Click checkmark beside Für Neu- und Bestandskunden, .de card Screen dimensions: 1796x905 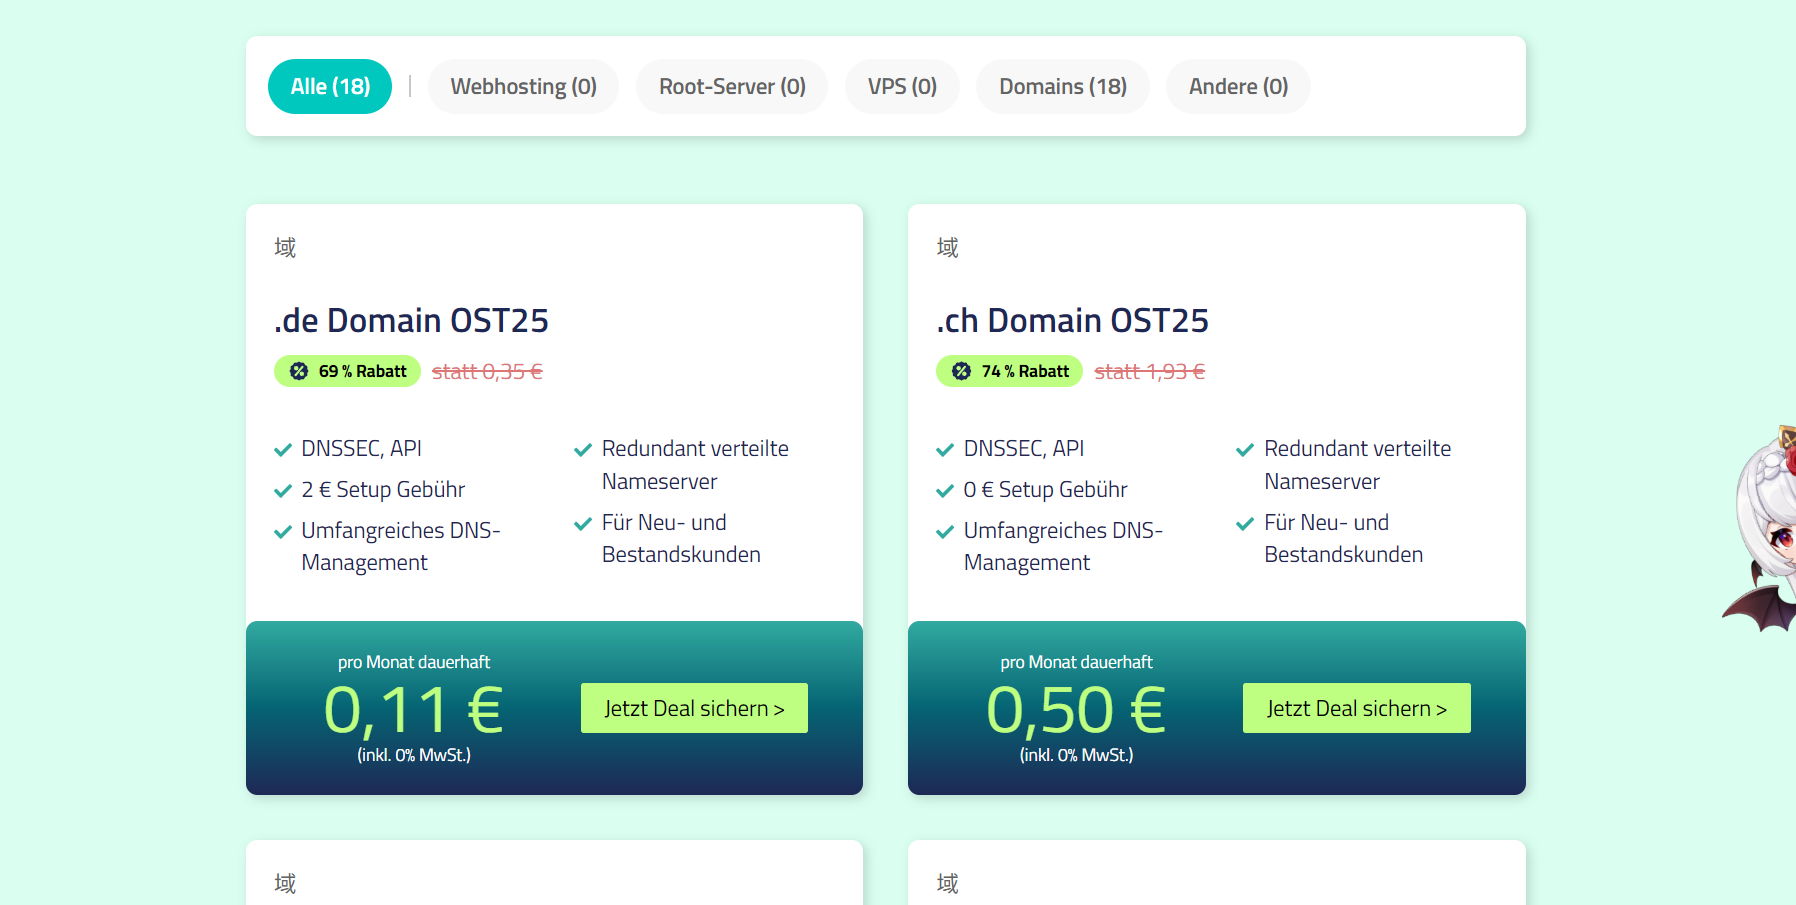point(583,524)
